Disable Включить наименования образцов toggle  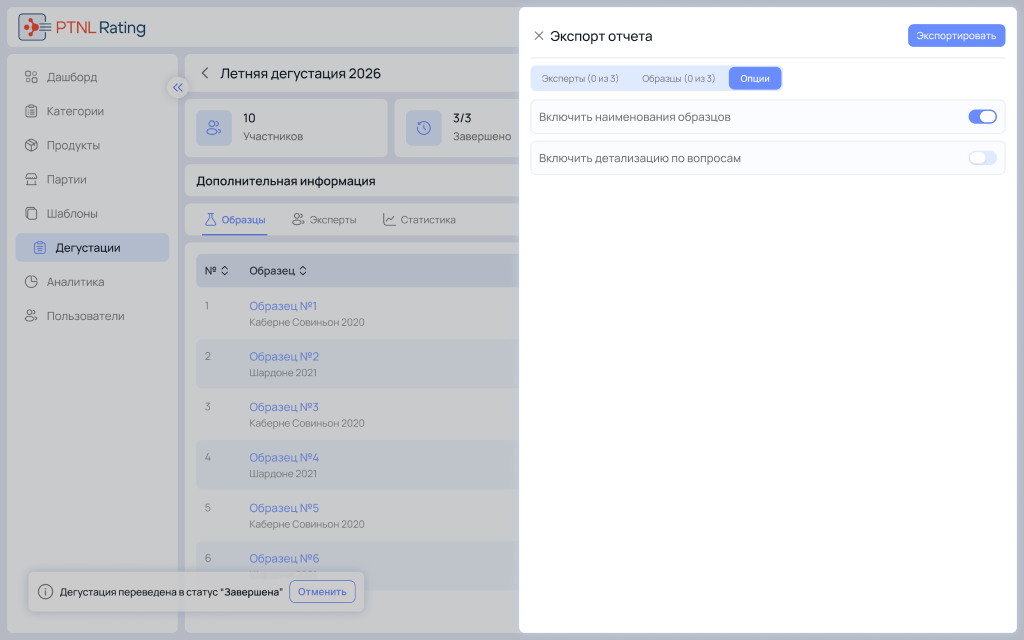[982, 117]
